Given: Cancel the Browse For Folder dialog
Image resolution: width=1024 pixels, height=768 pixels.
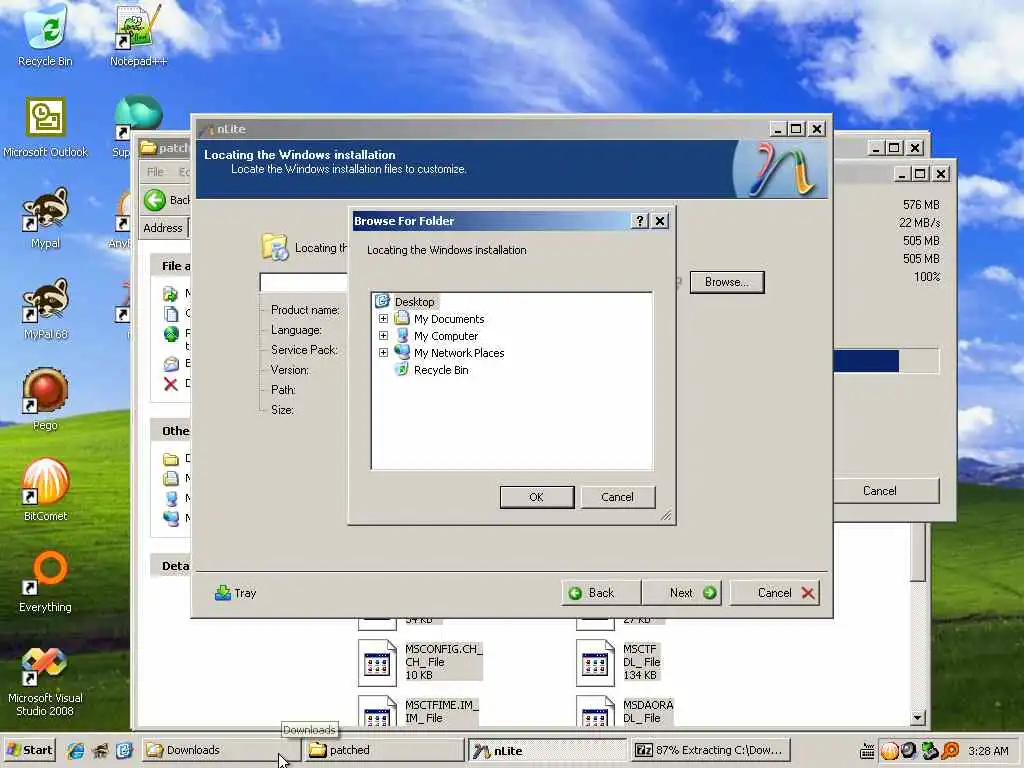Looking at the screenshot, I should tap(617, 497).
